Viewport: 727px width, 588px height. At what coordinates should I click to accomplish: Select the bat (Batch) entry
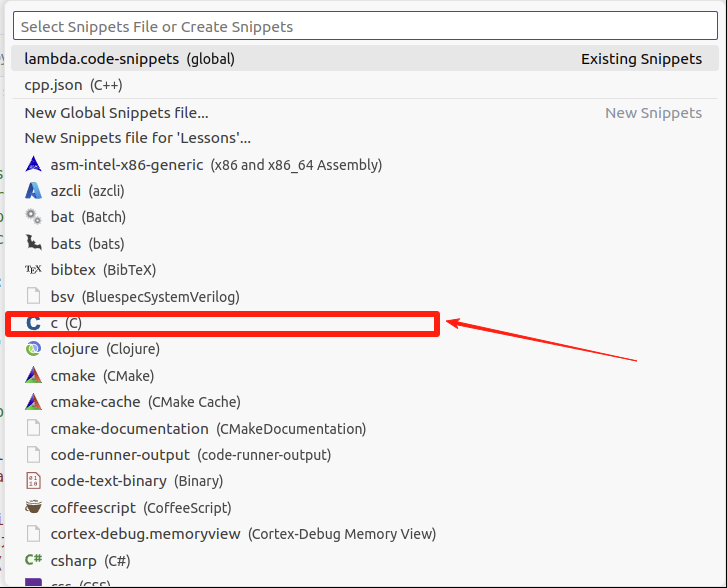tap(365, 217)
